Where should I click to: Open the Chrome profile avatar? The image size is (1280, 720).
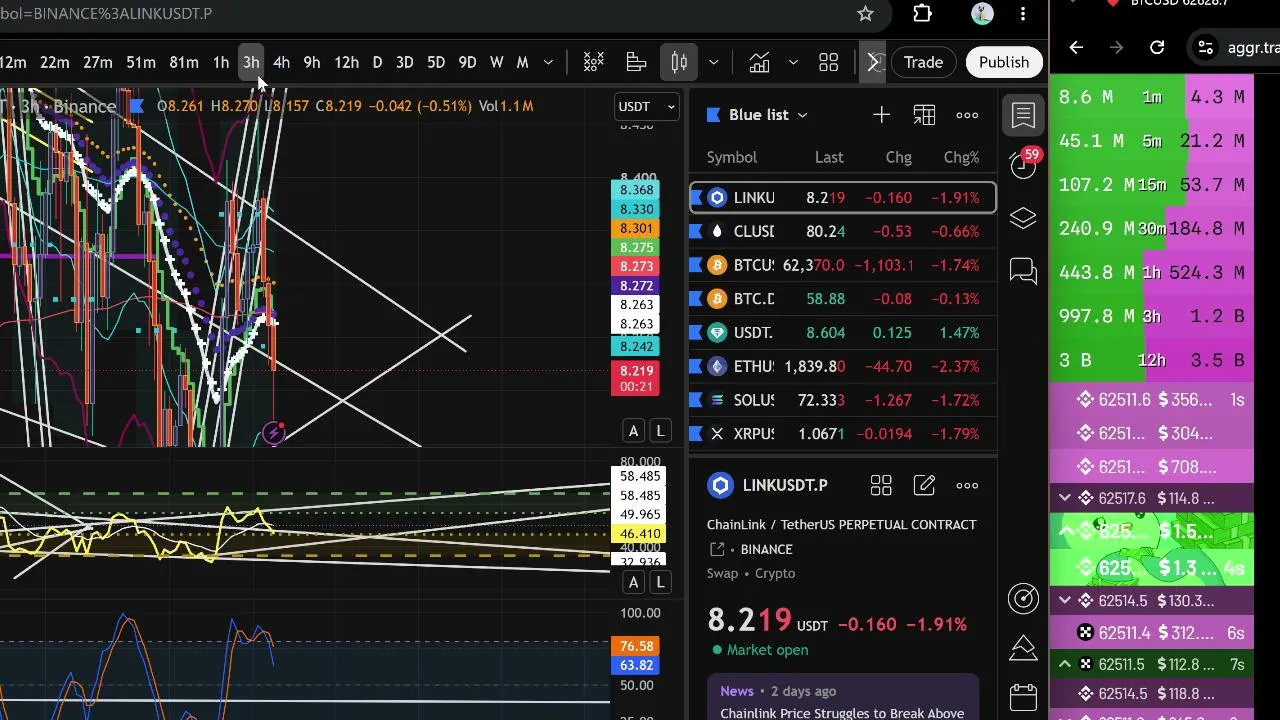982,14
